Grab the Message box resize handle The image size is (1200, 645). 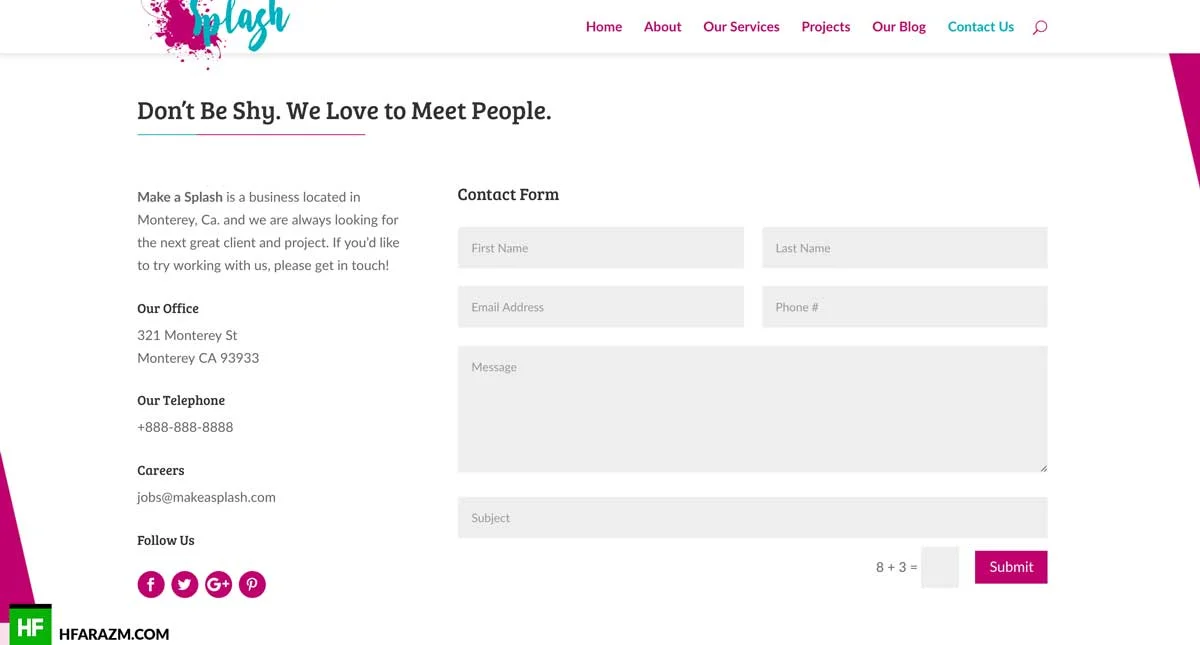tap(1043, 467)
